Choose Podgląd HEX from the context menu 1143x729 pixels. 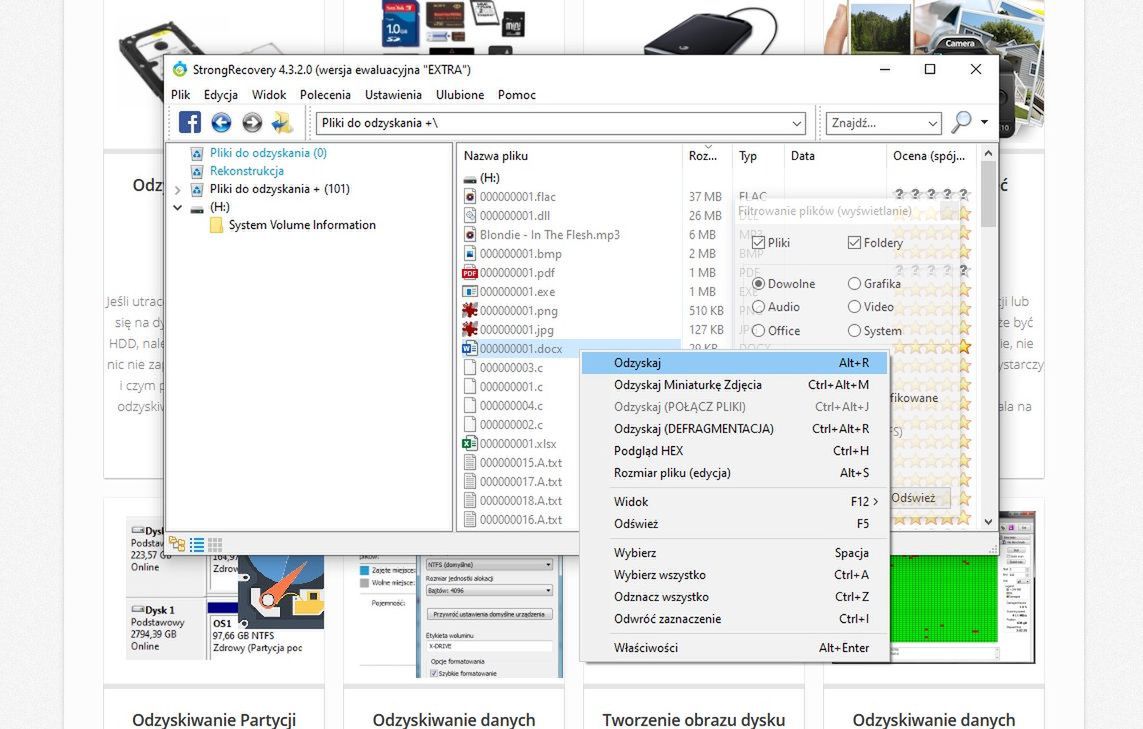(x=735, y=451)
